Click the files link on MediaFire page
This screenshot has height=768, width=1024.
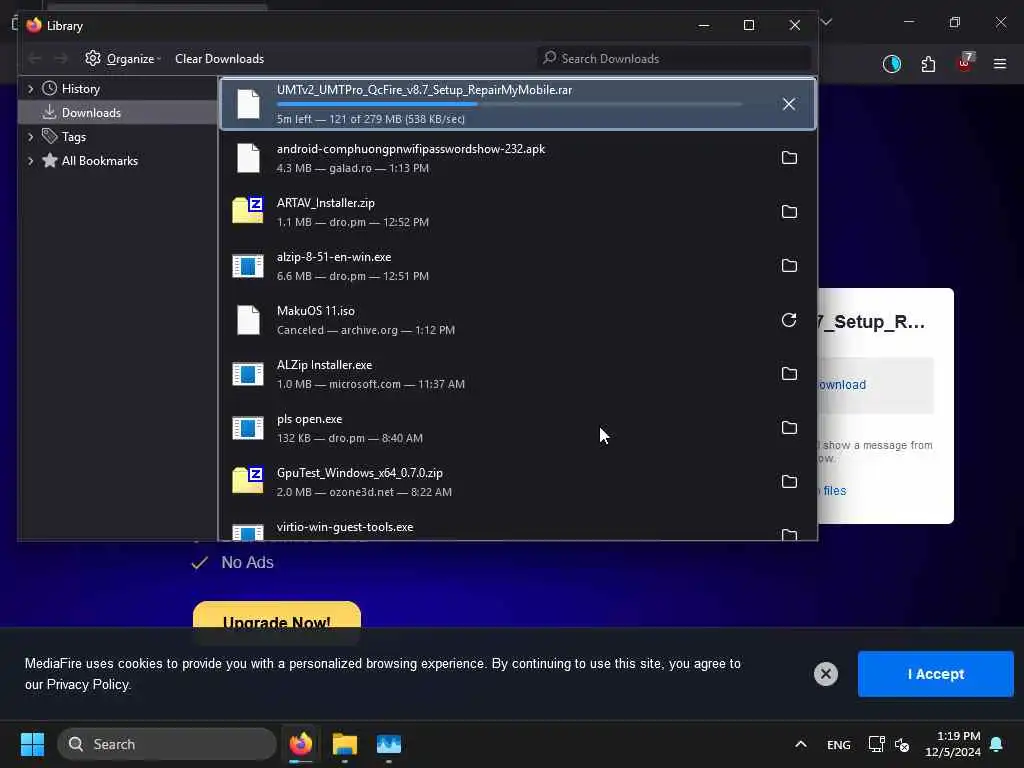coord(833,490)
